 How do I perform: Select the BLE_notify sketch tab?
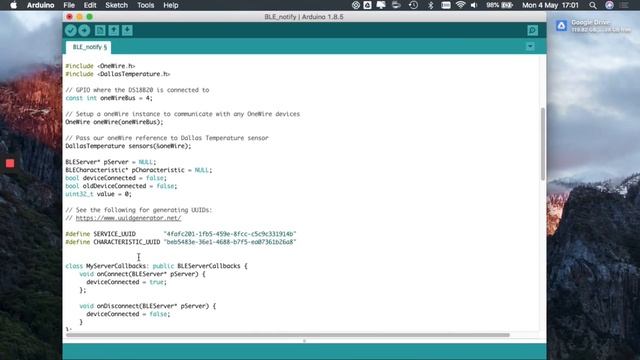(x=89, y=47)
